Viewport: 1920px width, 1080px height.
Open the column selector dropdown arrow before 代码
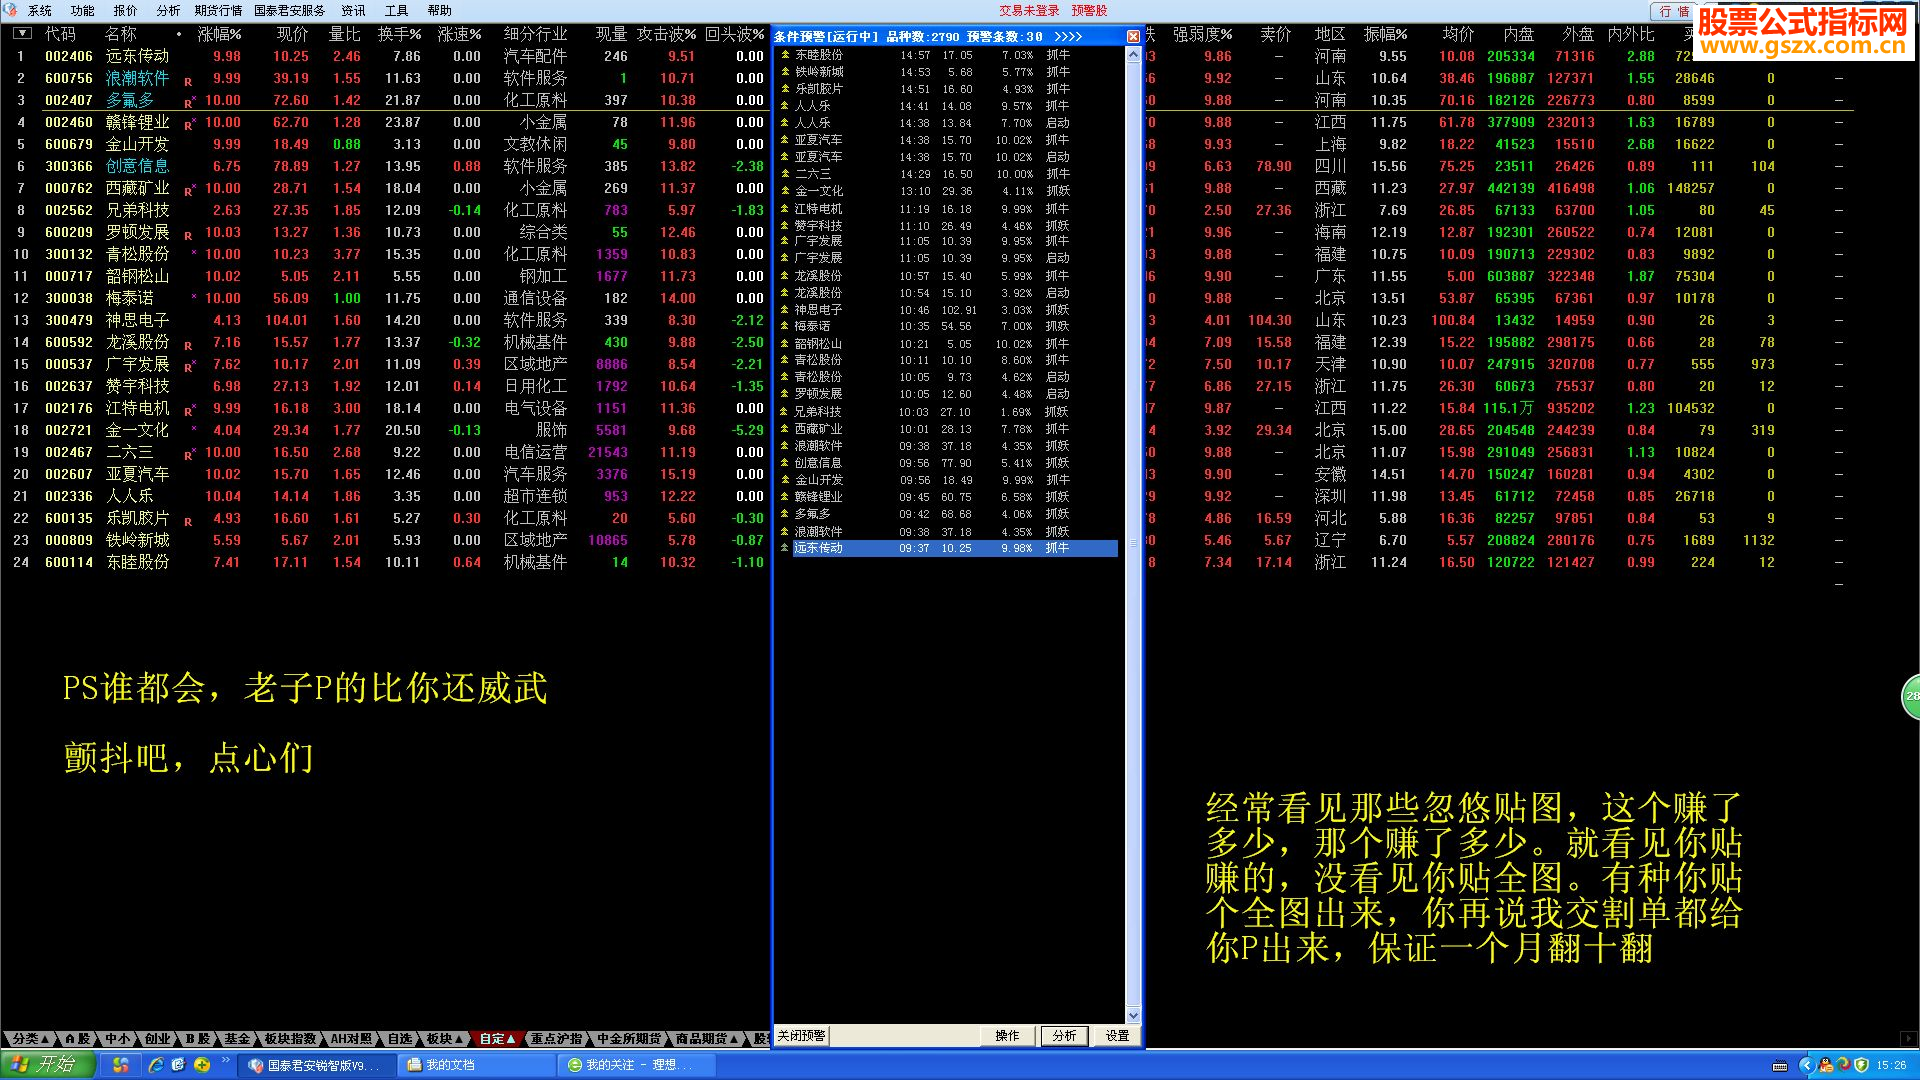tap(22, 34)
